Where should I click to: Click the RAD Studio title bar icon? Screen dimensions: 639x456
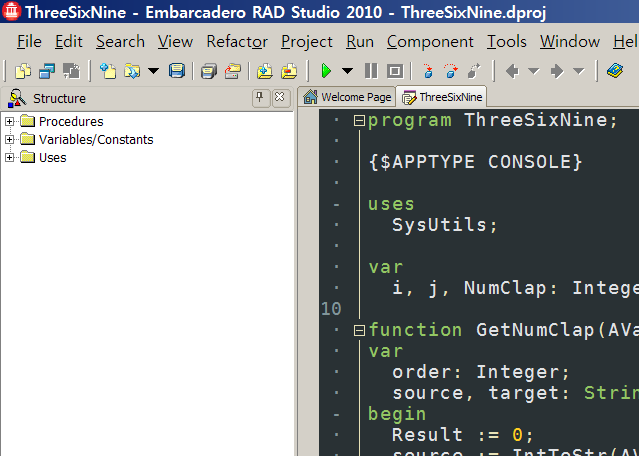(x=11, y=11)
